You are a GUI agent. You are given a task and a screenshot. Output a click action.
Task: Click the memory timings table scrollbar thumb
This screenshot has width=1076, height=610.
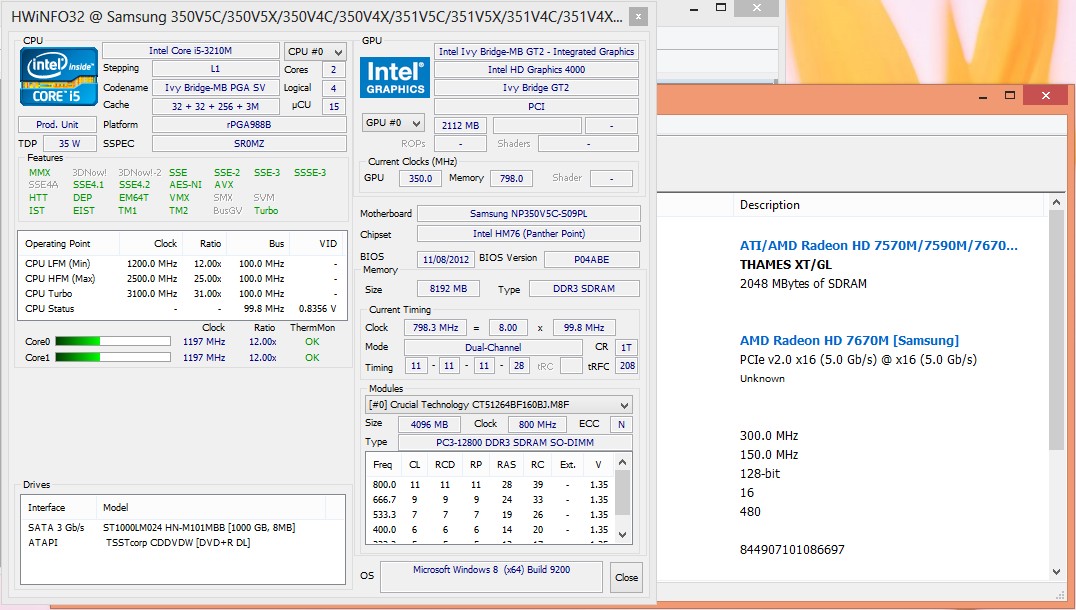622,493
